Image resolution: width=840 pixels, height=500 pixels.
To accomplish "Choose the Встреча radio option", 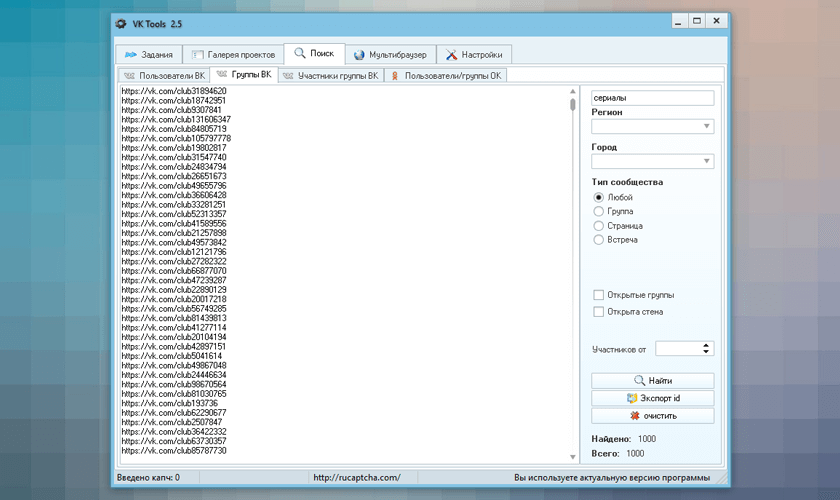I will 599,240.
